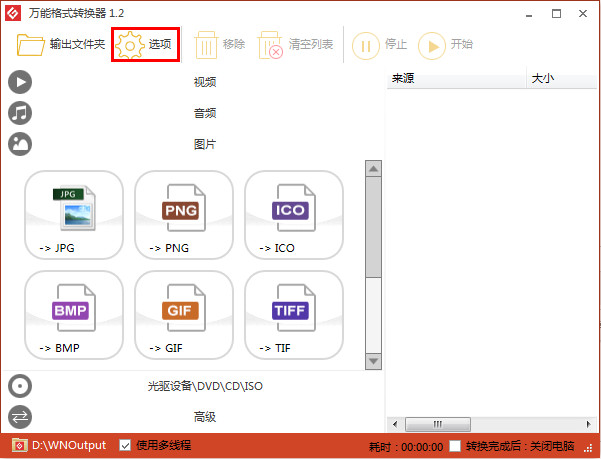Expand the 音频 audio category
This screenshot has width=601, height=459.
click(x=204, y=113)
